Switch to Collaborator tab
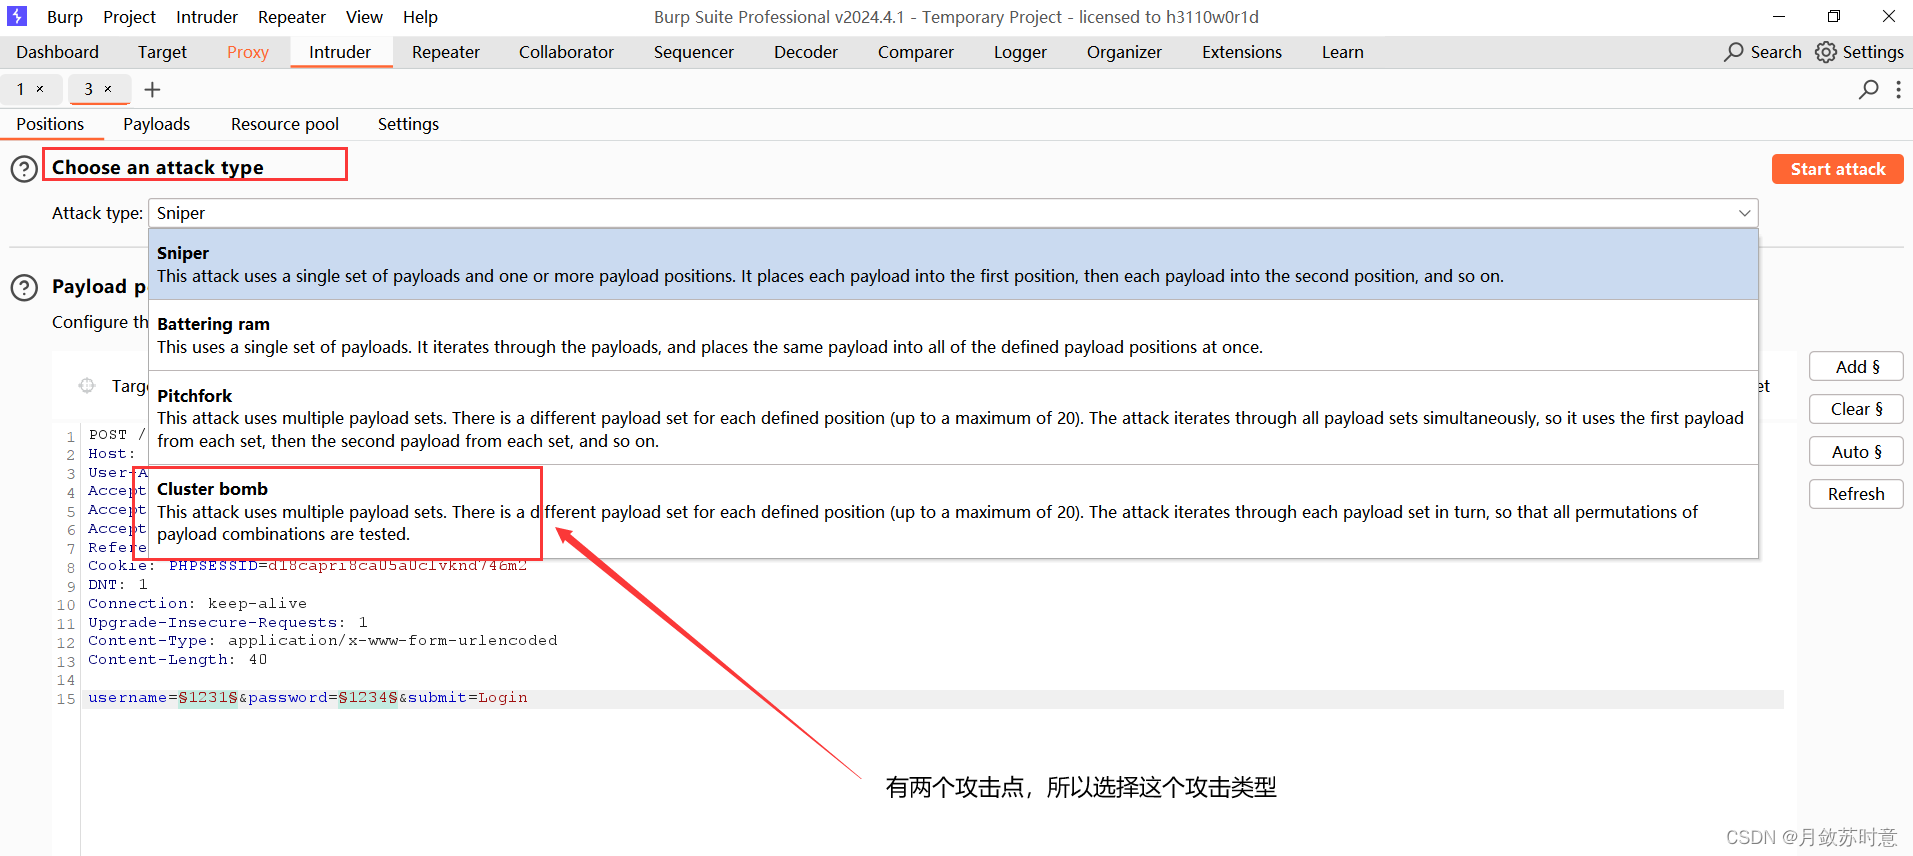 [566, 52]
